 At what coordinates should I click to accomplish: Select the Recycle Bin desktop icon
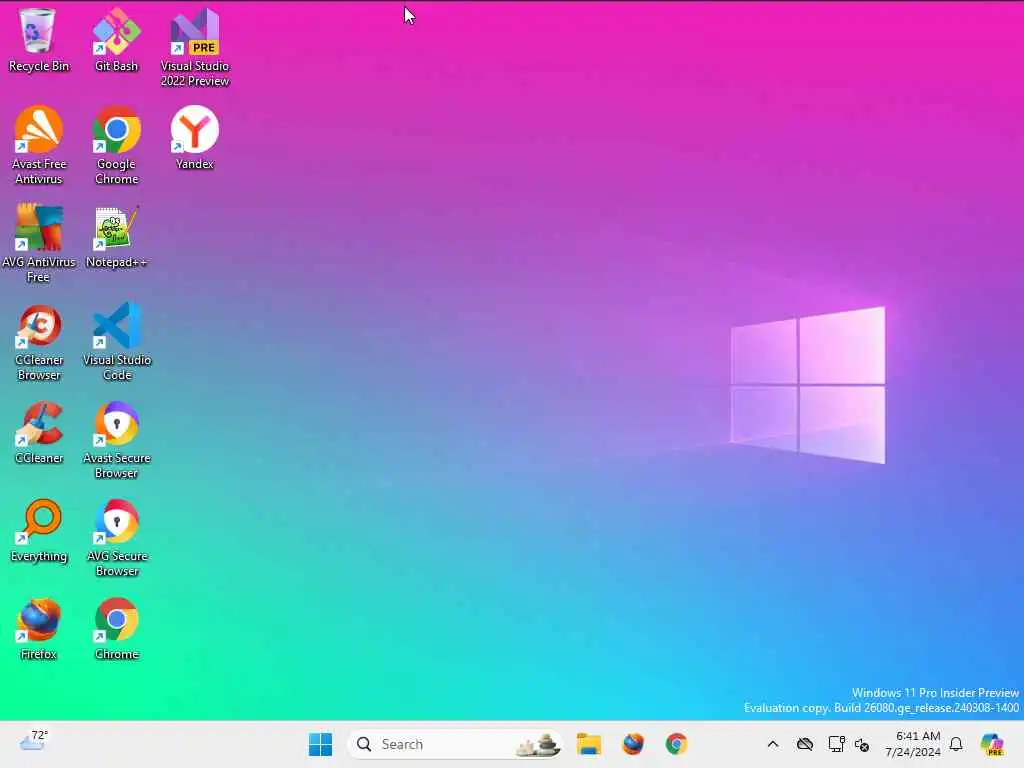tap(38, 39)
